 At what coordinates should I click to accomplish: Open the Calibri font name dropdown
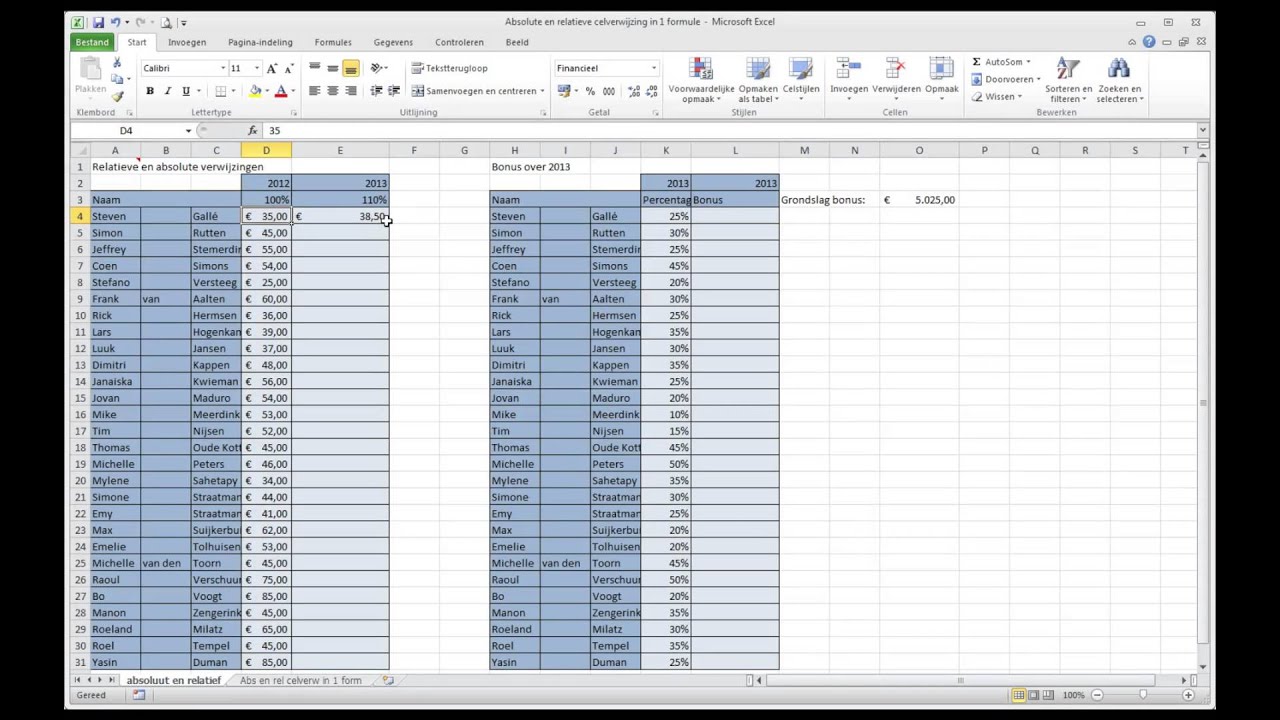click(x=223, y=68)
